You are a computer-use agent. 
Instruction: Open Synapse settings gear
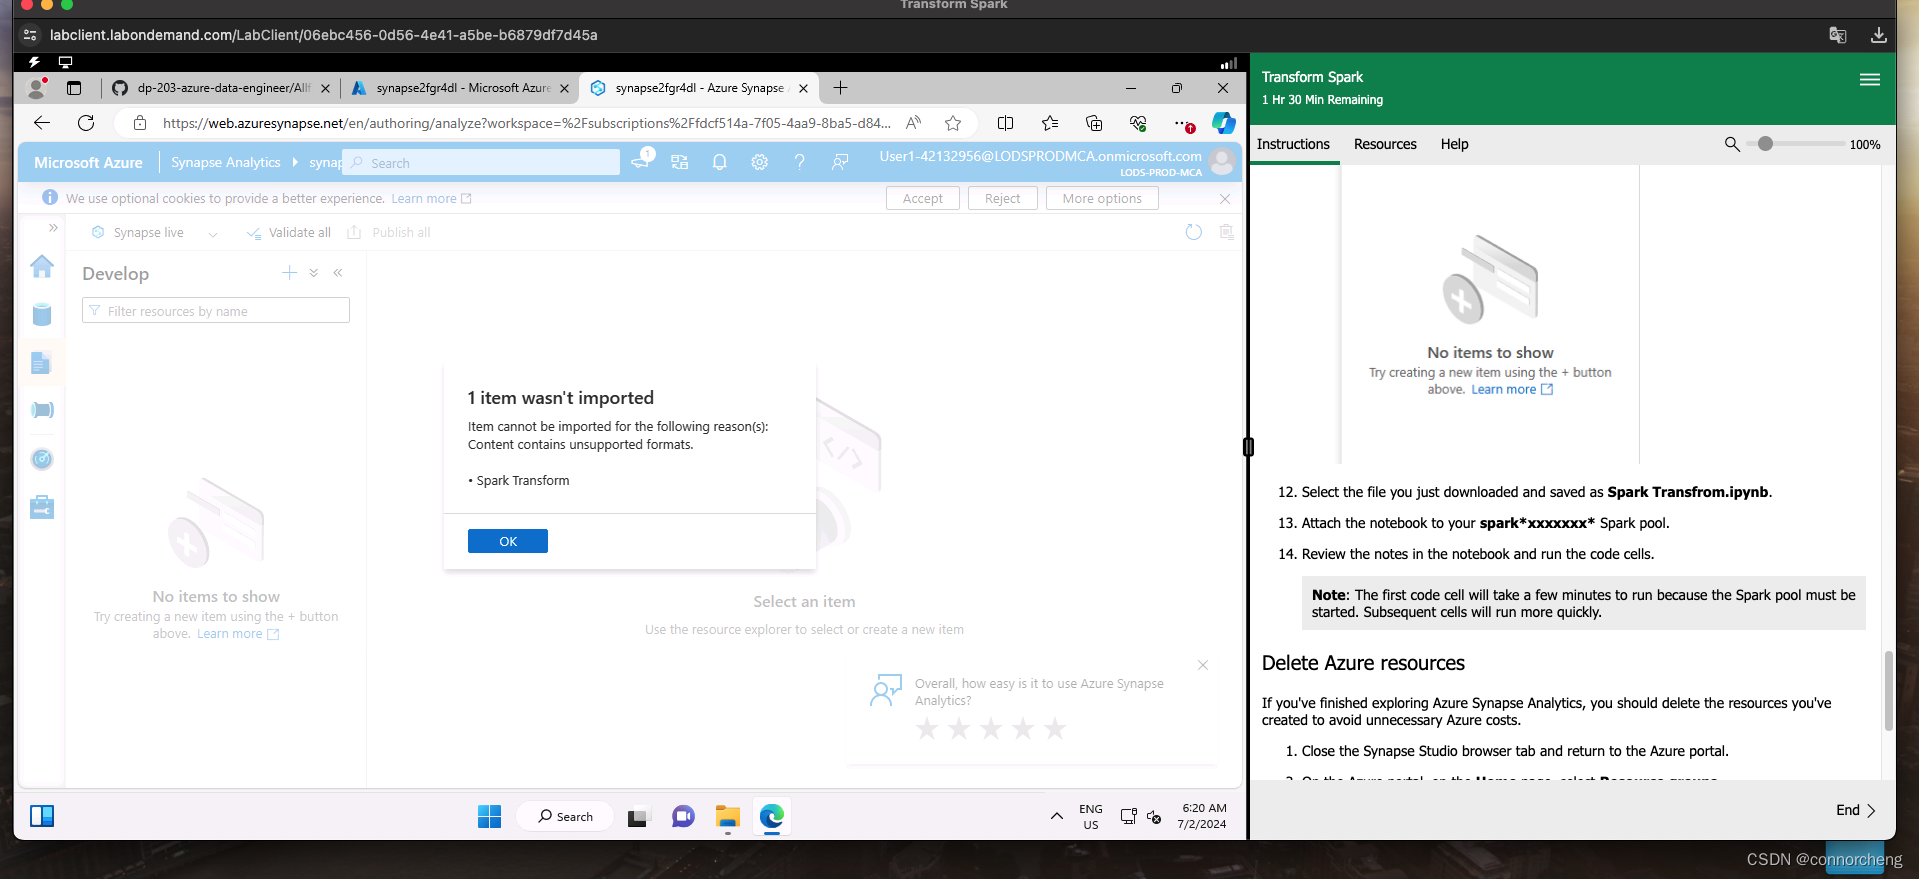pyautogui.click(x=759, y=162)
